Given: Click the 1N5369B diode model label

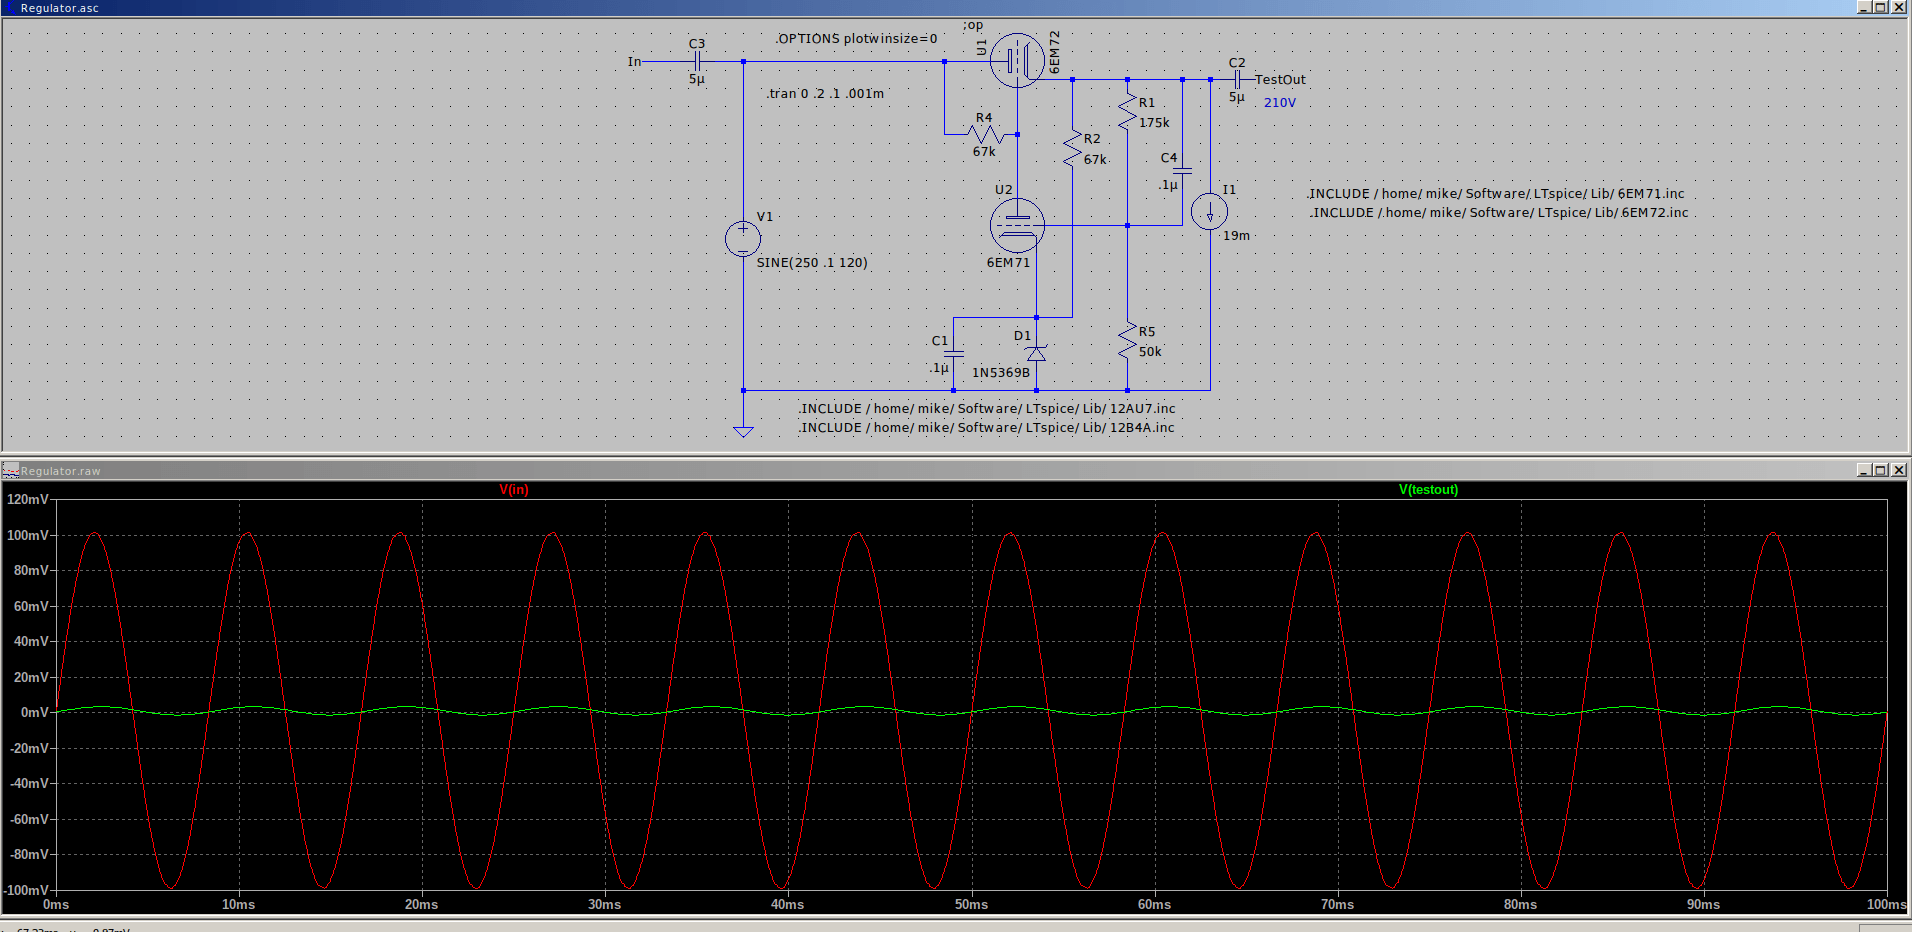Looking at the screenshot, I should click(1001, 372).
